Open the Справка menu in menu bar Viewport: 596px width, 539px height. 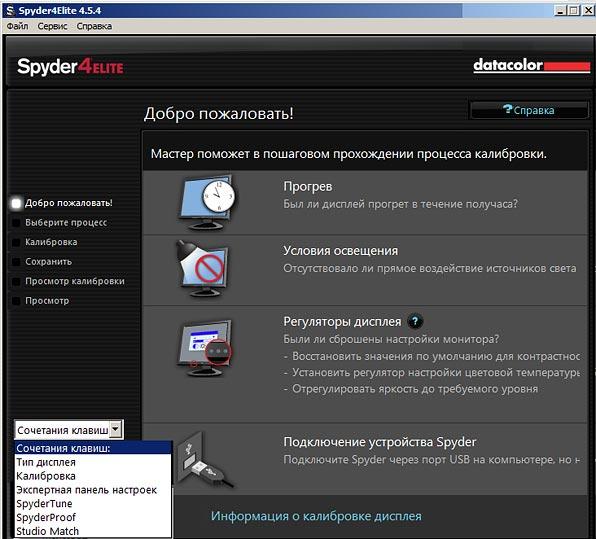tap(94, 26)
